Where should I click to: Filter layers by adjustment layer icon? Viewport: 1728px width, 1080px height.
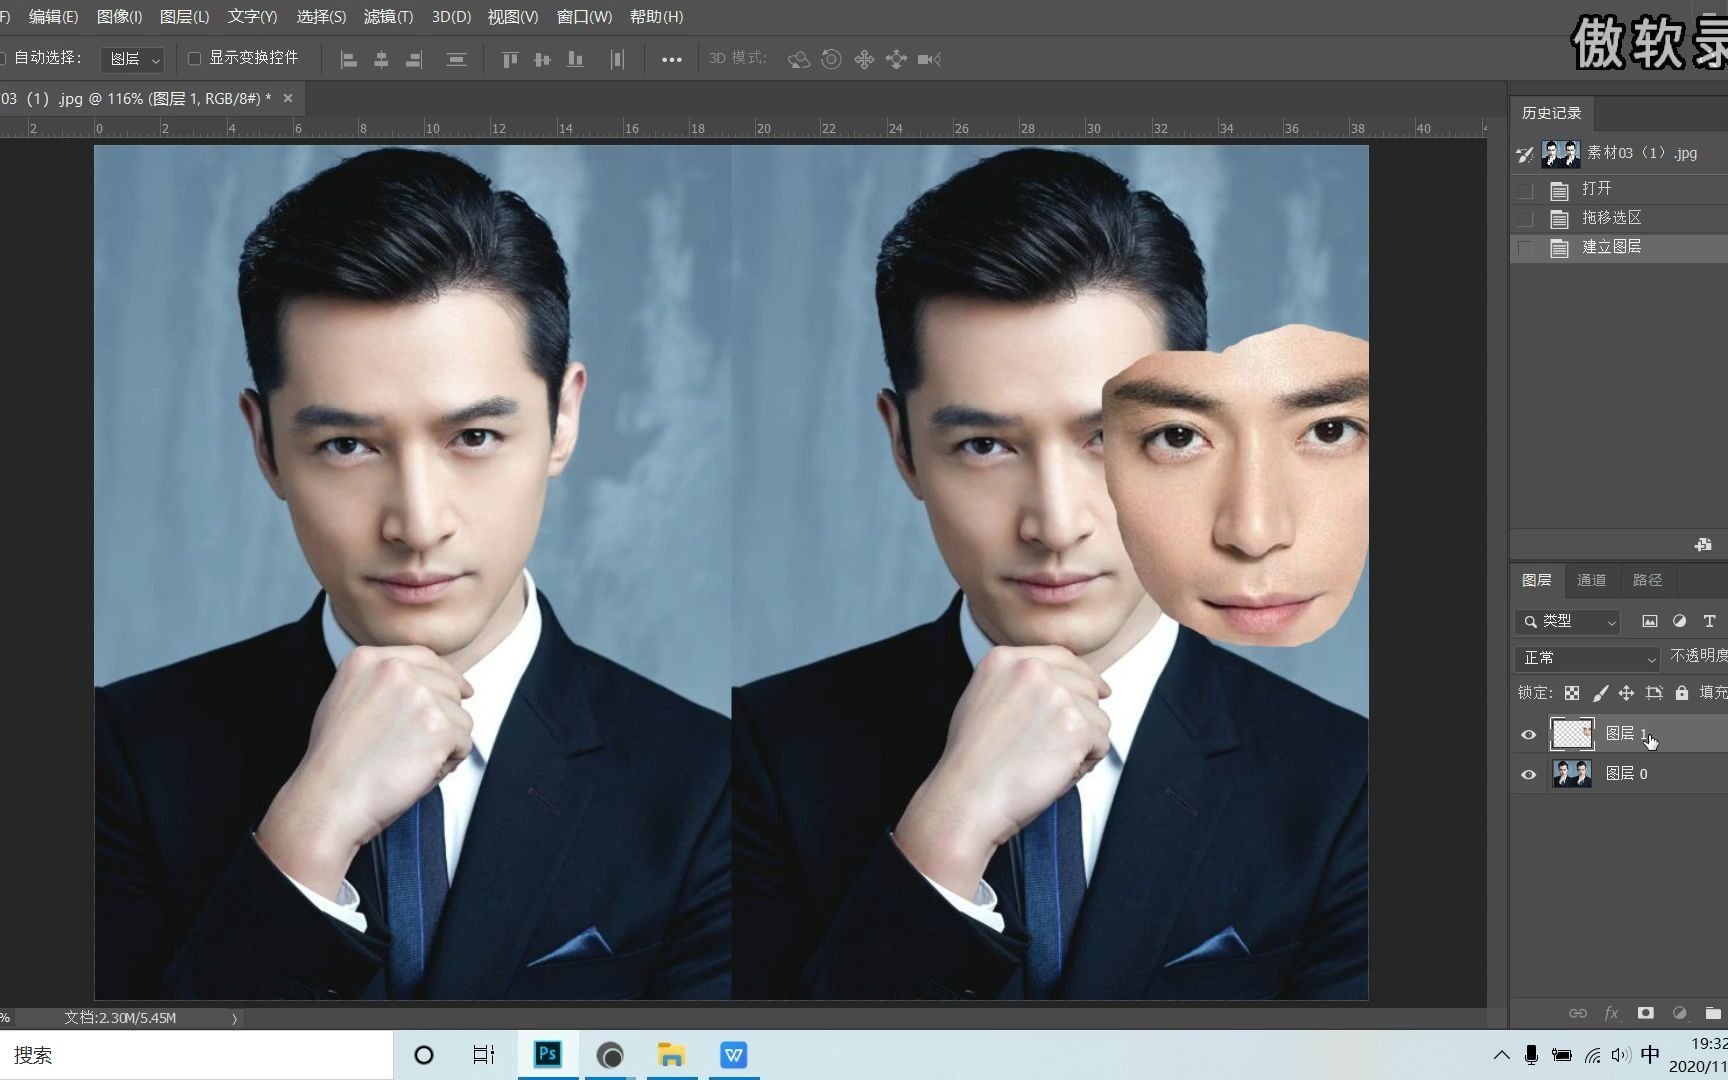point(1680,621)
